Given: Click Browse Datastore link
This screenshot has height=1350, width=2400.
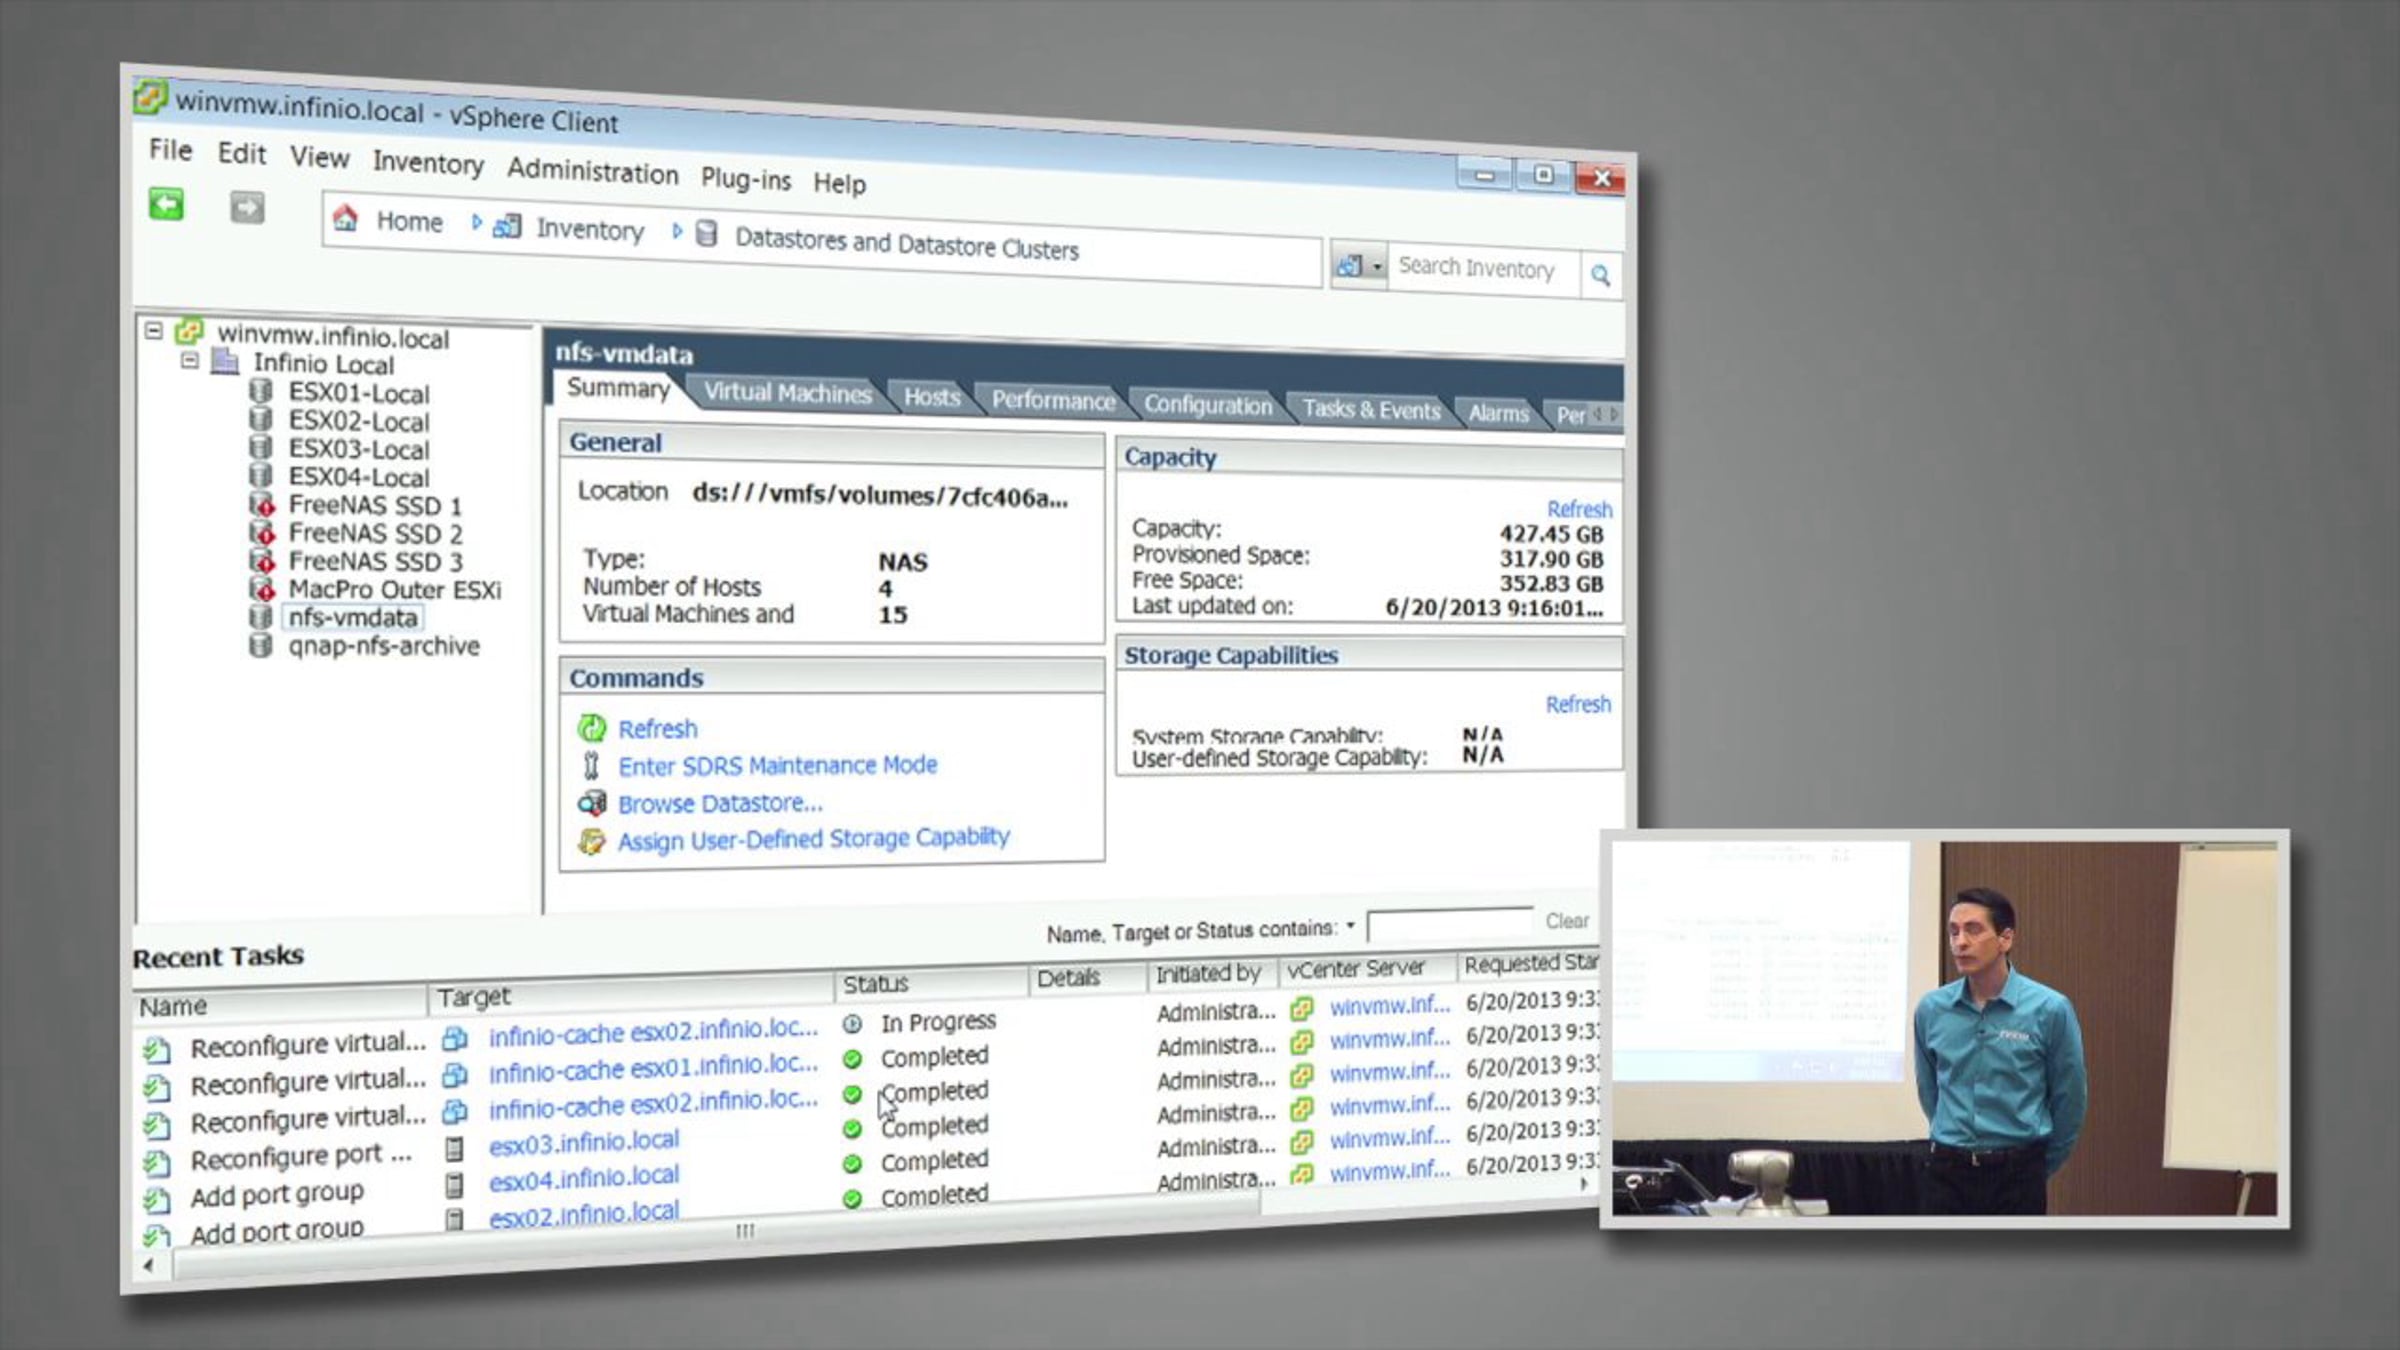Looking at the screenshot, I should 720,803.
